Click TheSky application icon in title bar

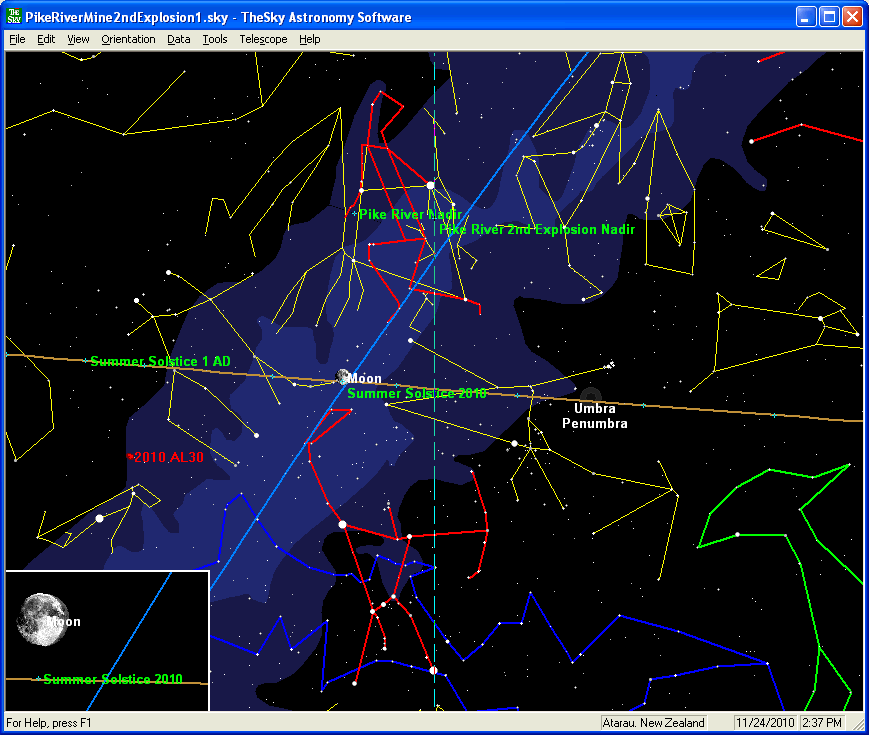pos(15,17)
